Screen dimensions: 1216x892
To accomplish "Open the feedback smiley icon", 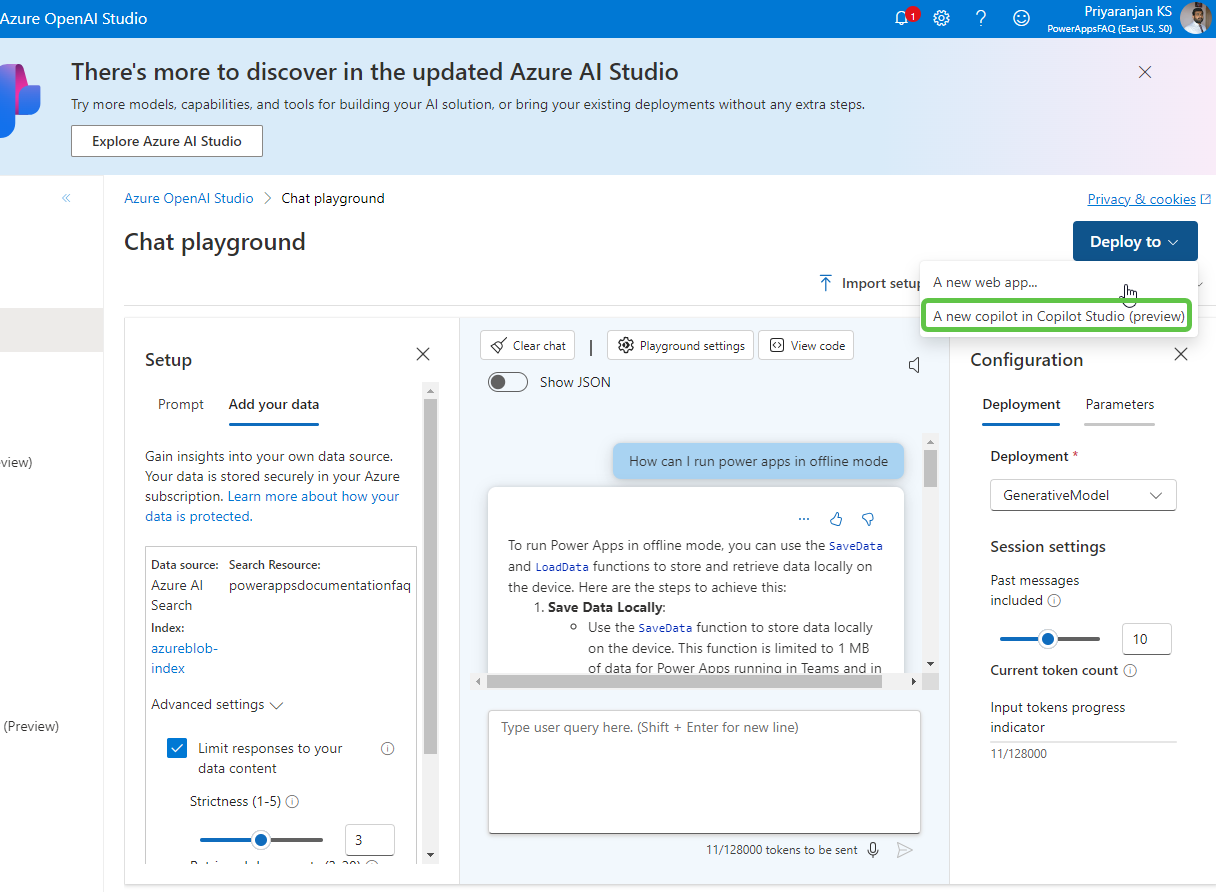I will 1021,18.
